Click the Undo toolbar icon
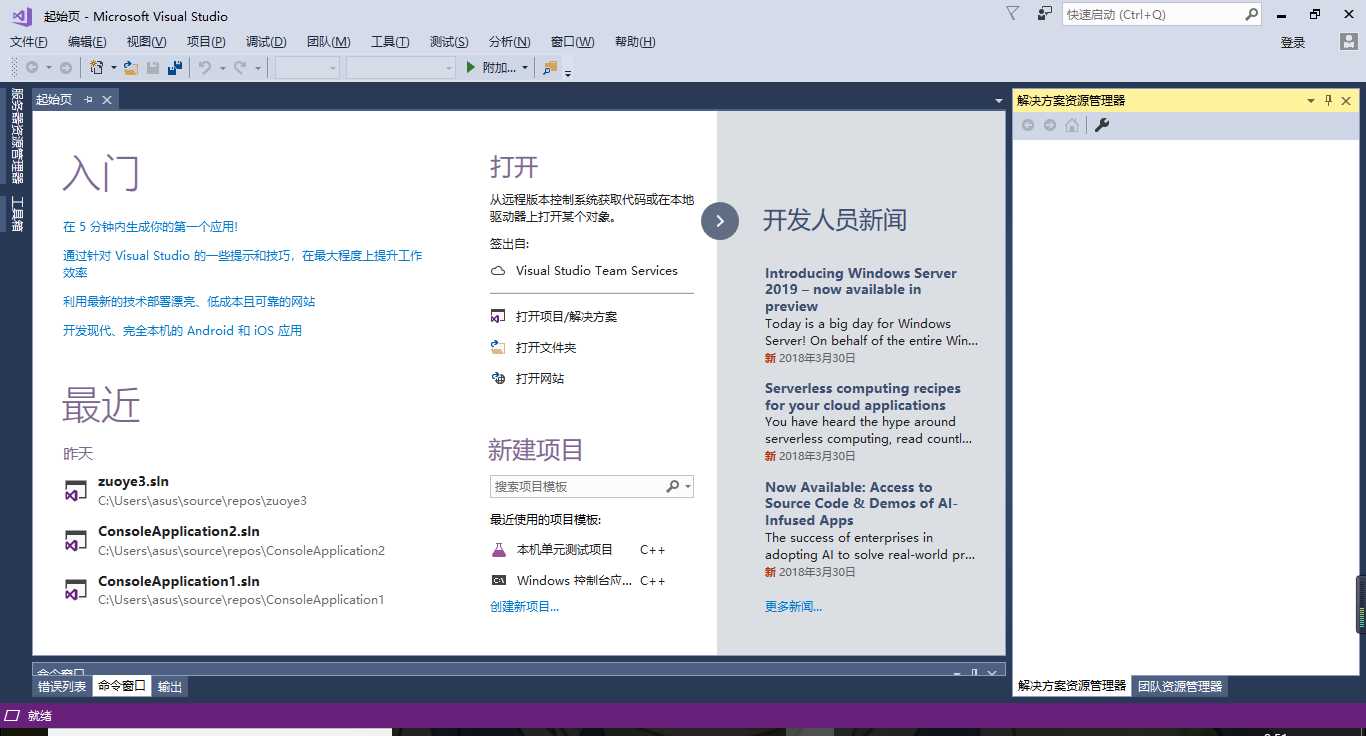 point(205,67)
